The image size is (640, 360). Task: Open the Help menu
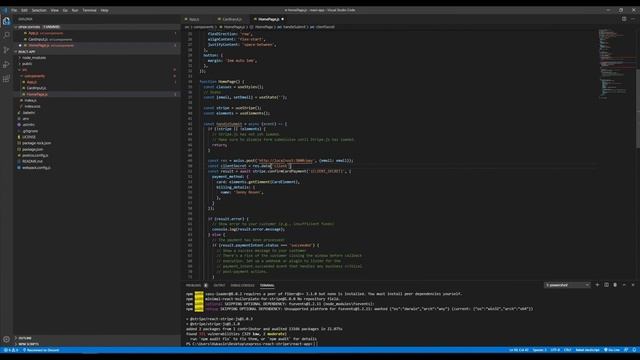[104, 10]
